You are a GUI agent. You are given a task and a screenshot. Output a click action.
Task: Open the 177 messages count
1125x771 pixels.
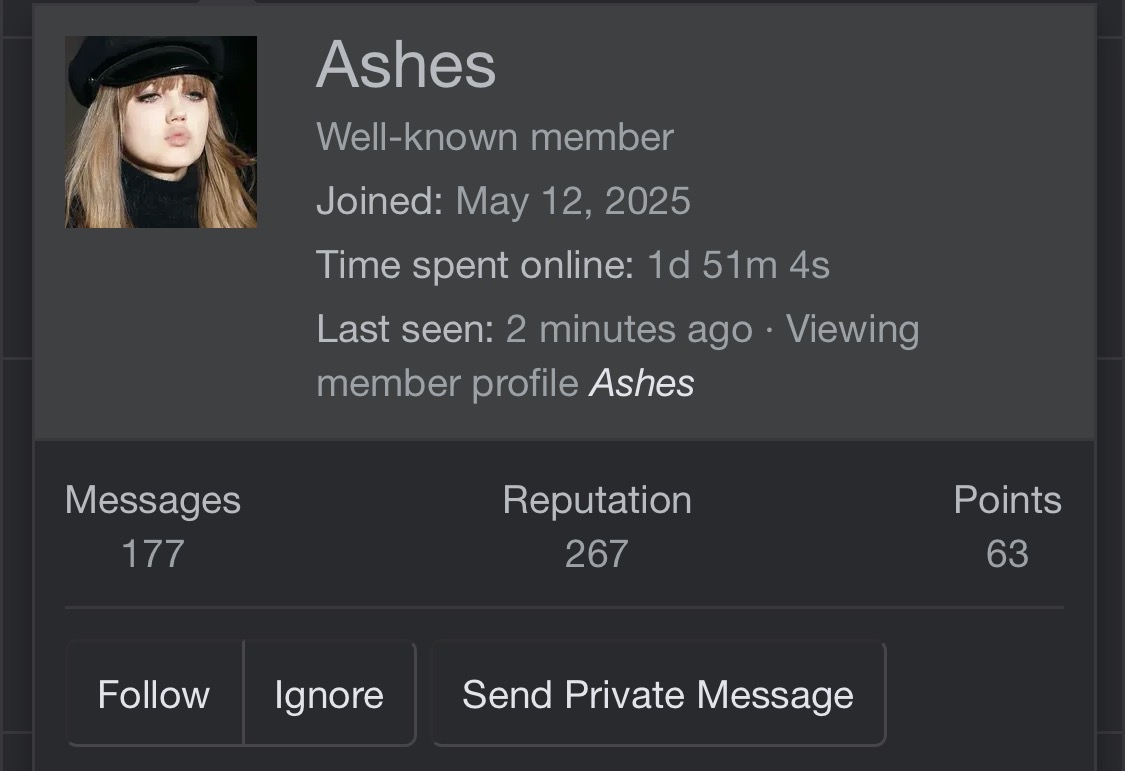point(153,554)
